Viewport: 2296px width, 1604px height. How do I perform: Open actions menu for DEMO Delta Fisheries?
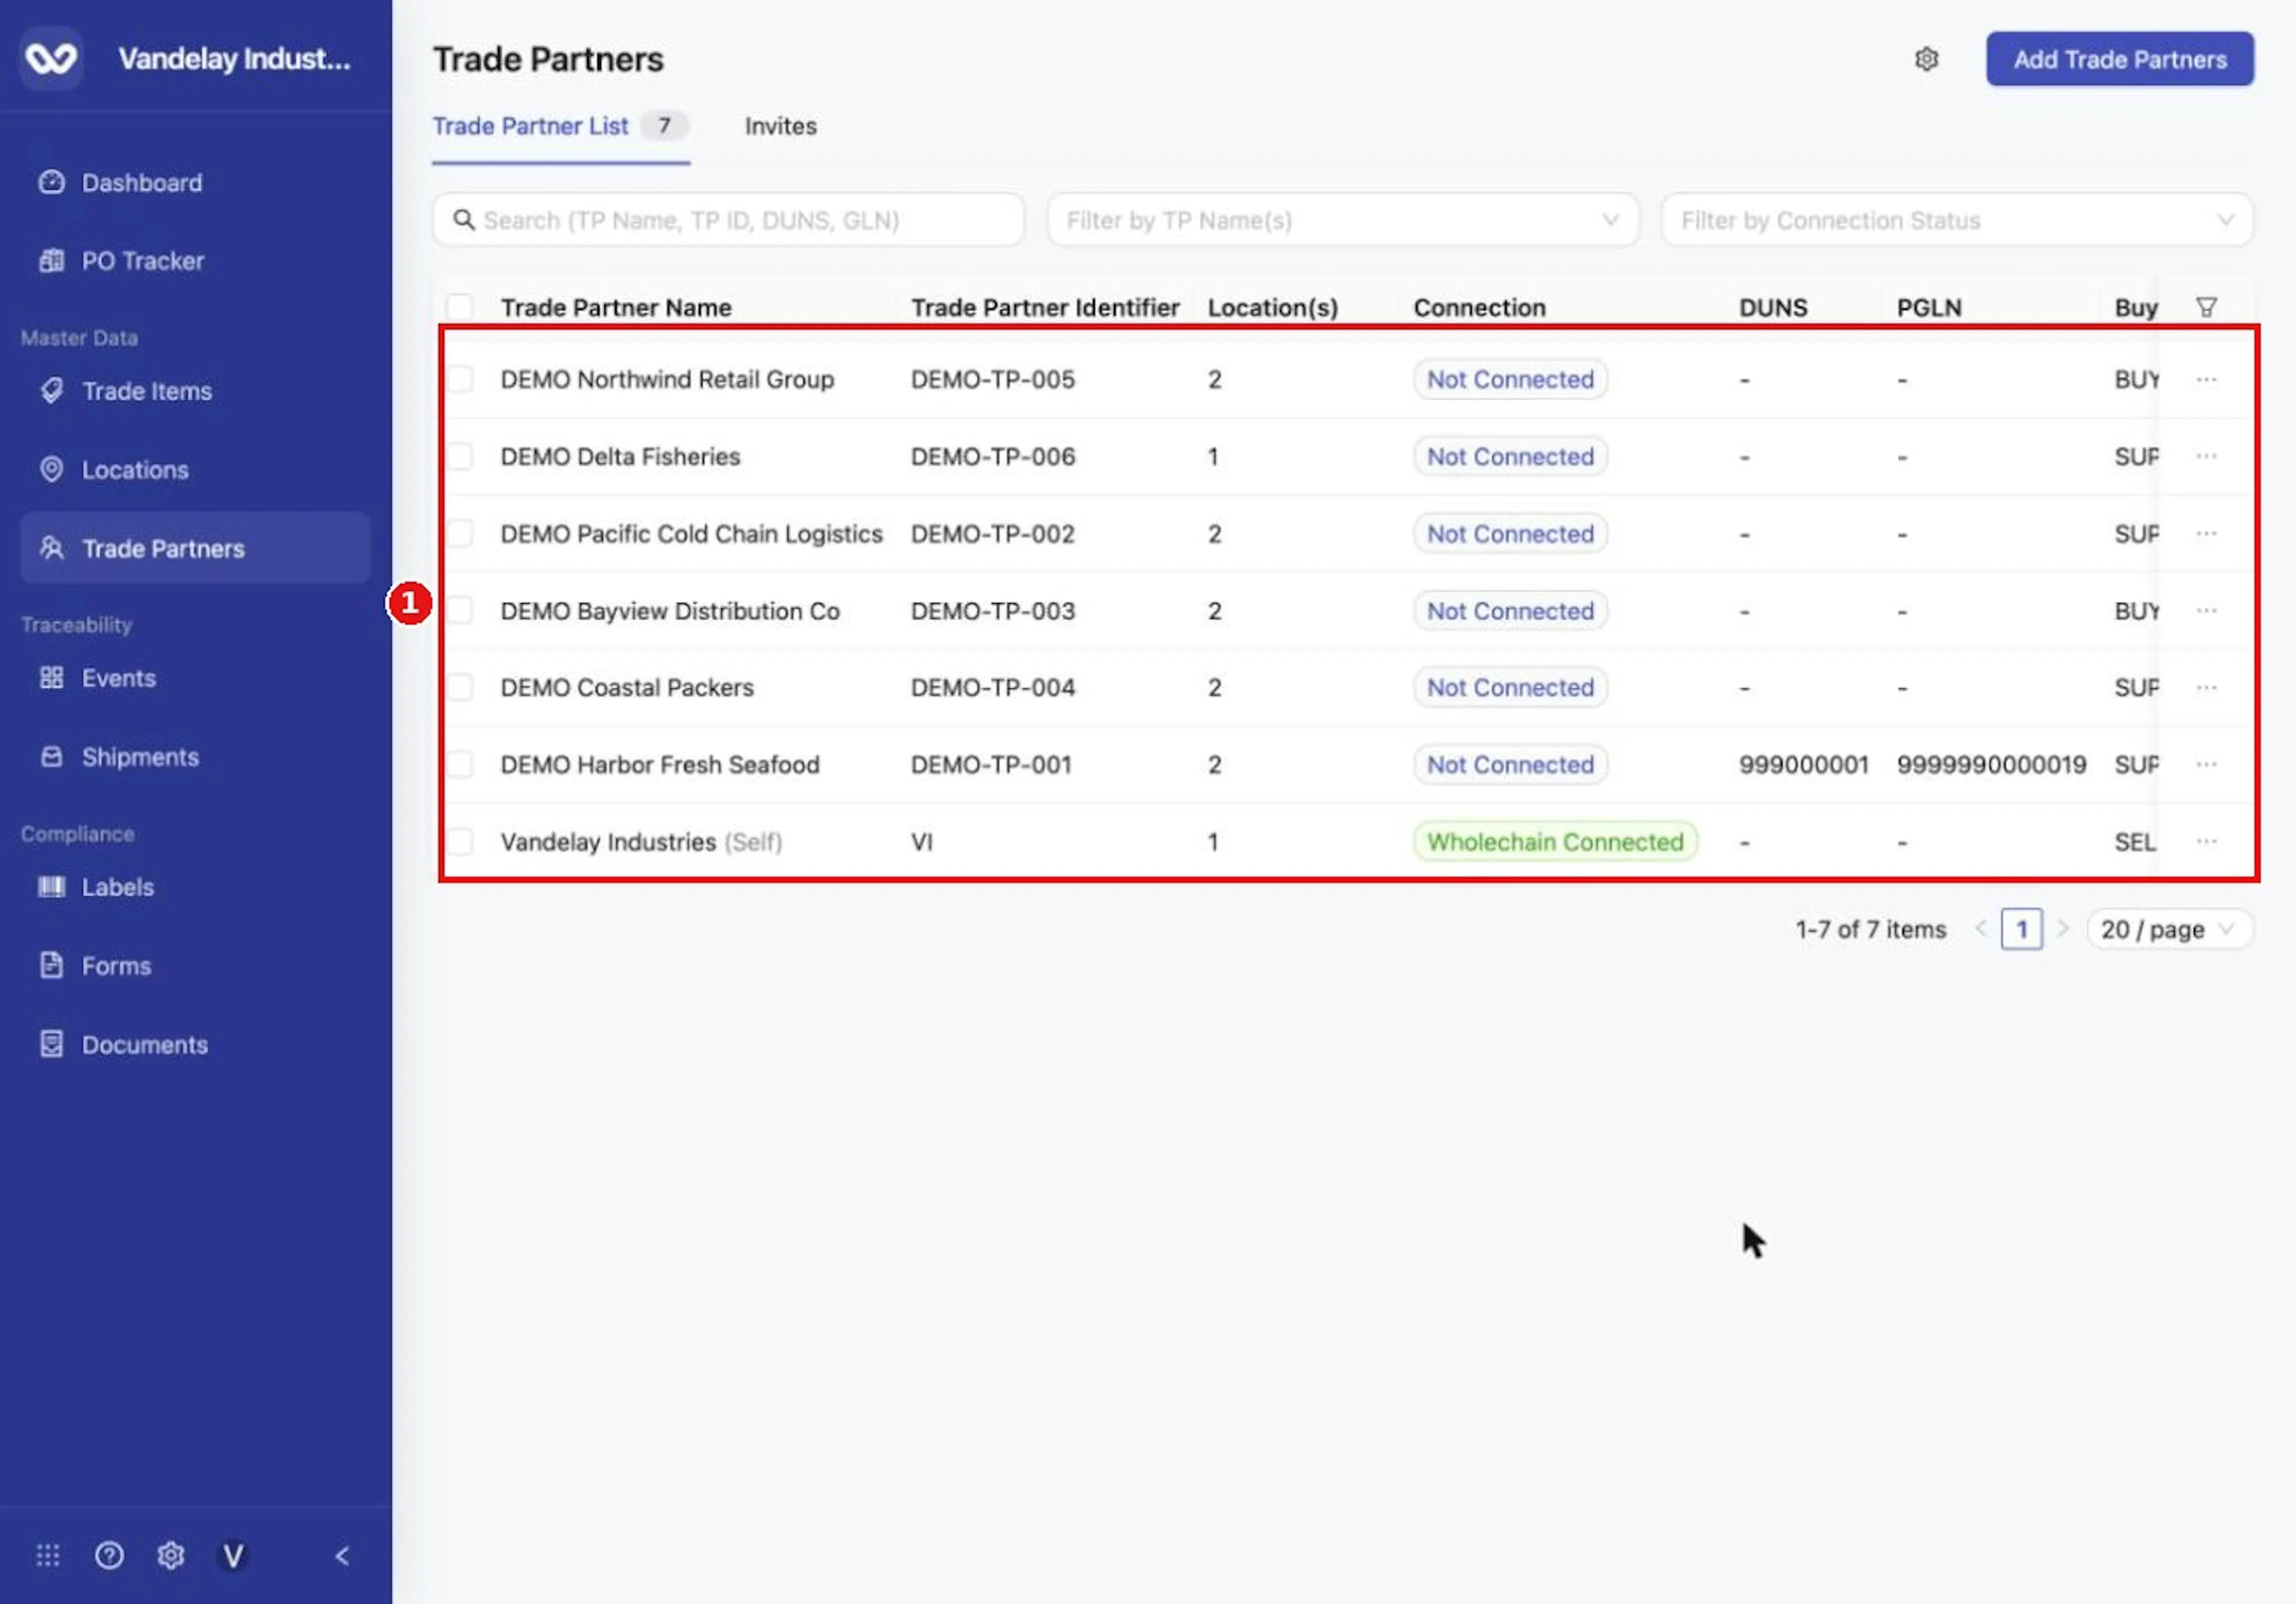[2206, 456]
